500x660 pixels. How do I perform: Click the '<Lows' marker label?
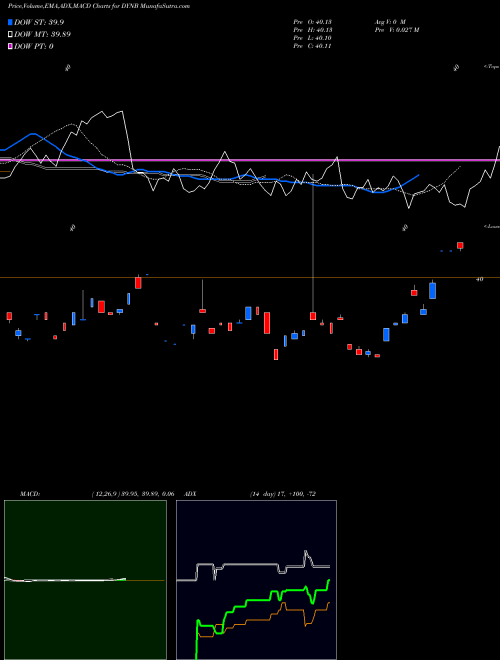point(491,226)
